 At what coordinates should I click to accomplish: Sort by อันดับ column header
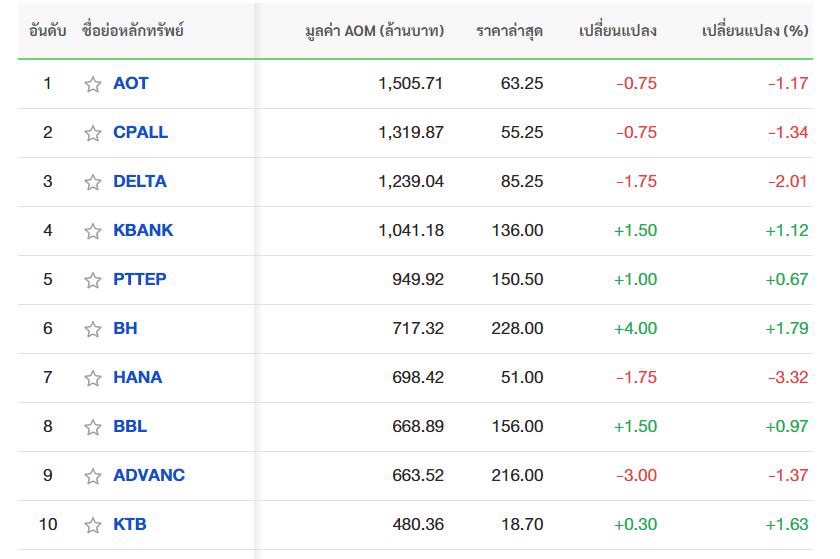coord(48,31)
